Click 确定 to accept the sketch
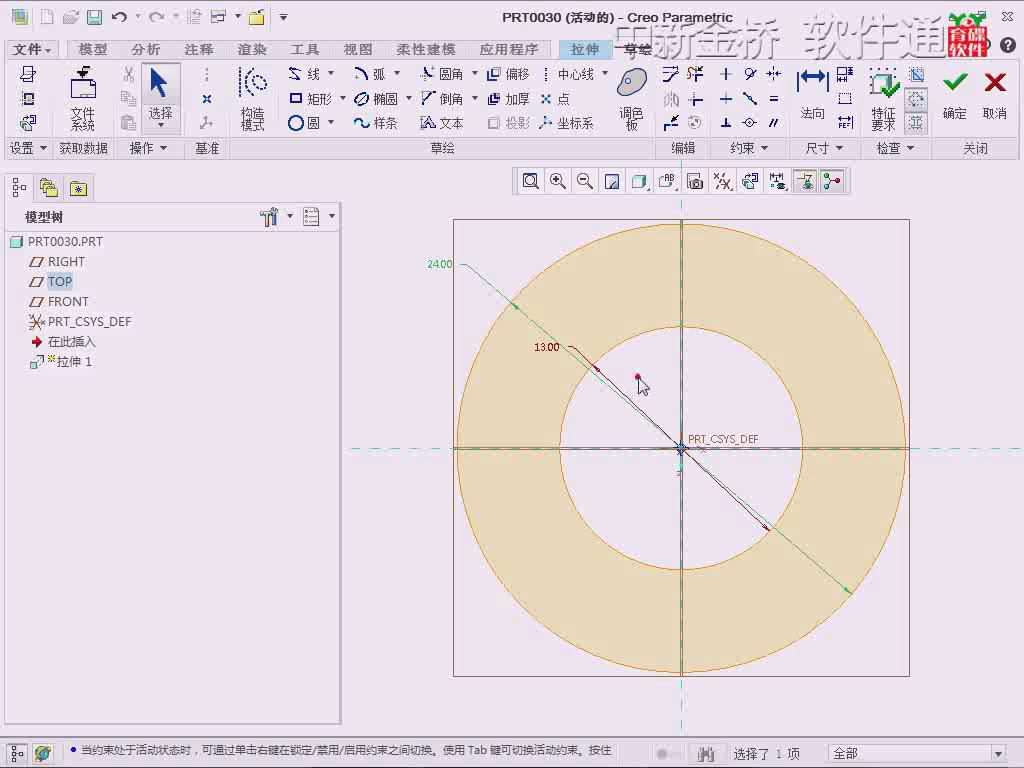Viewport: 1024px width, 768px height. [x=955, y=96]
